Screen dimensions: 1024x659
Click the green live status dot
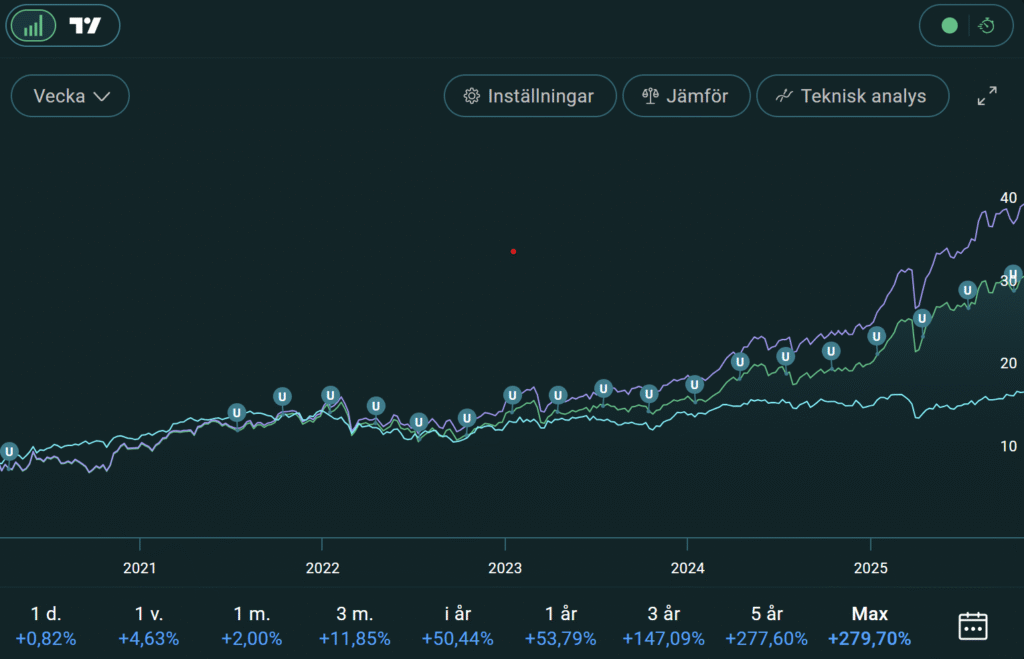coord(949,26)
